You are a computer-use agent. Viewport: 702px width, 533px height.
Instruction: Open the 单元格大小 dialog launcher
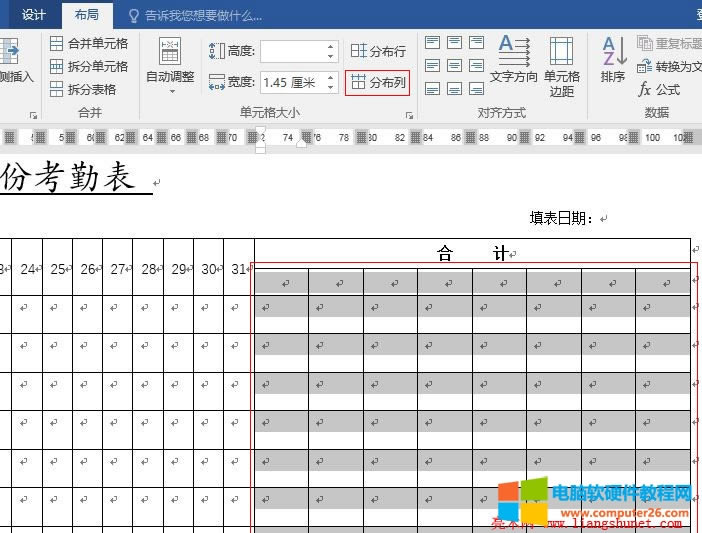point(409,115)
